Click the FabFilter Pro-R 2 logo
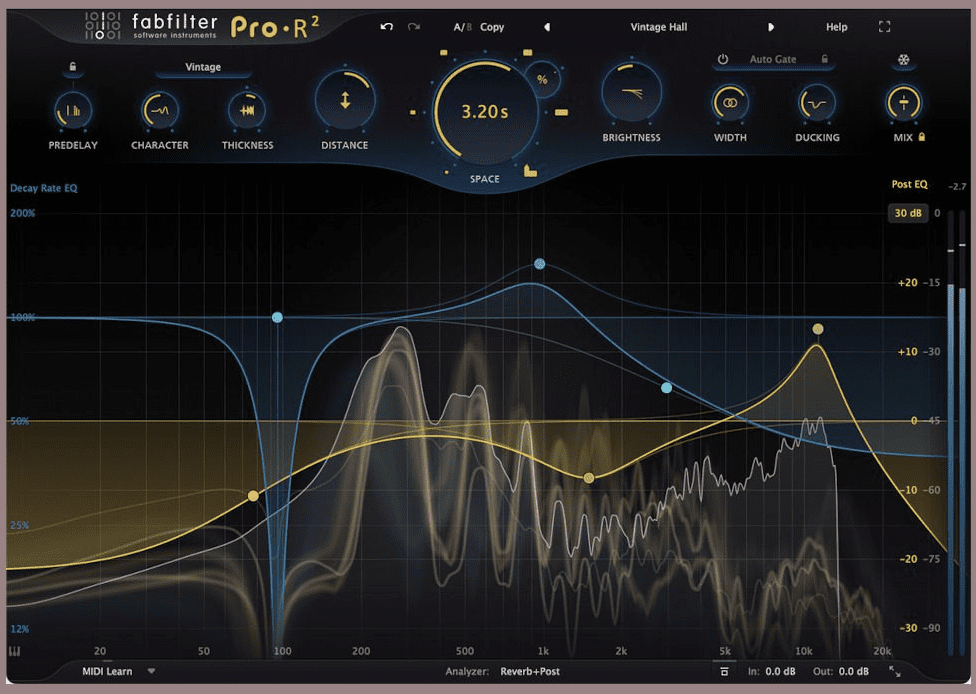The width and height of the screenshot is (976, 694). click(x=202, y=27)
